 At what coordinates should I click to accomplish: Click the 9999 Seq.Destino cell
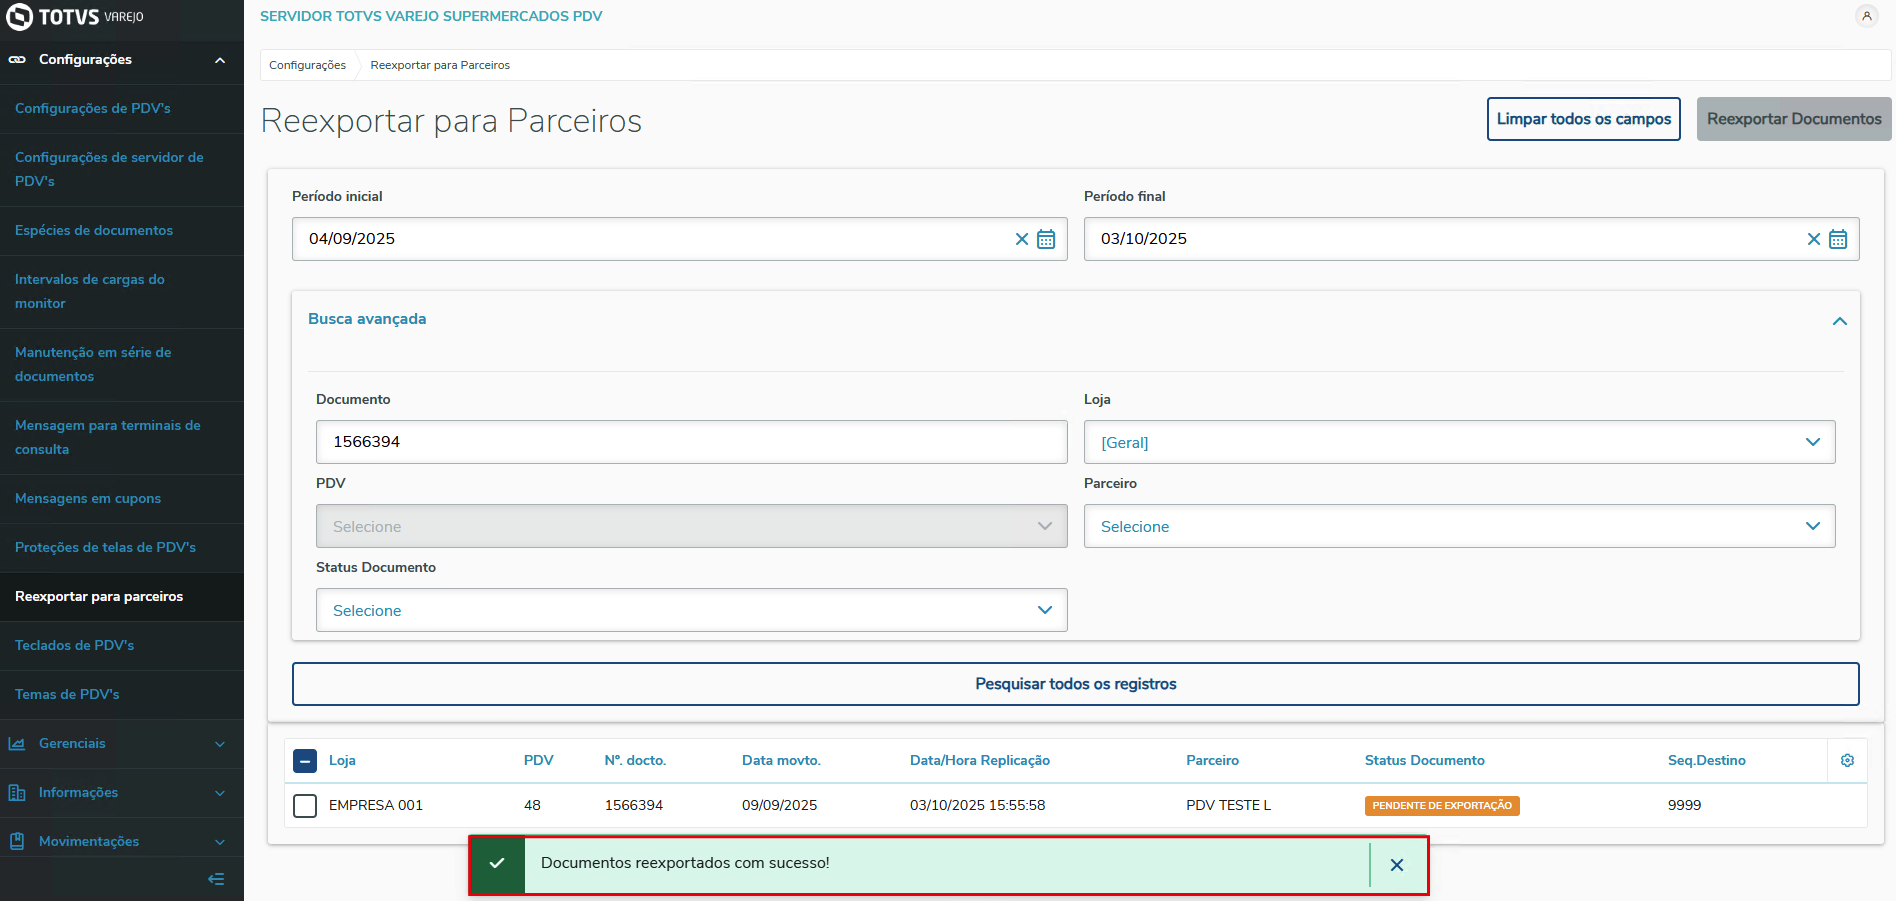1684,806
